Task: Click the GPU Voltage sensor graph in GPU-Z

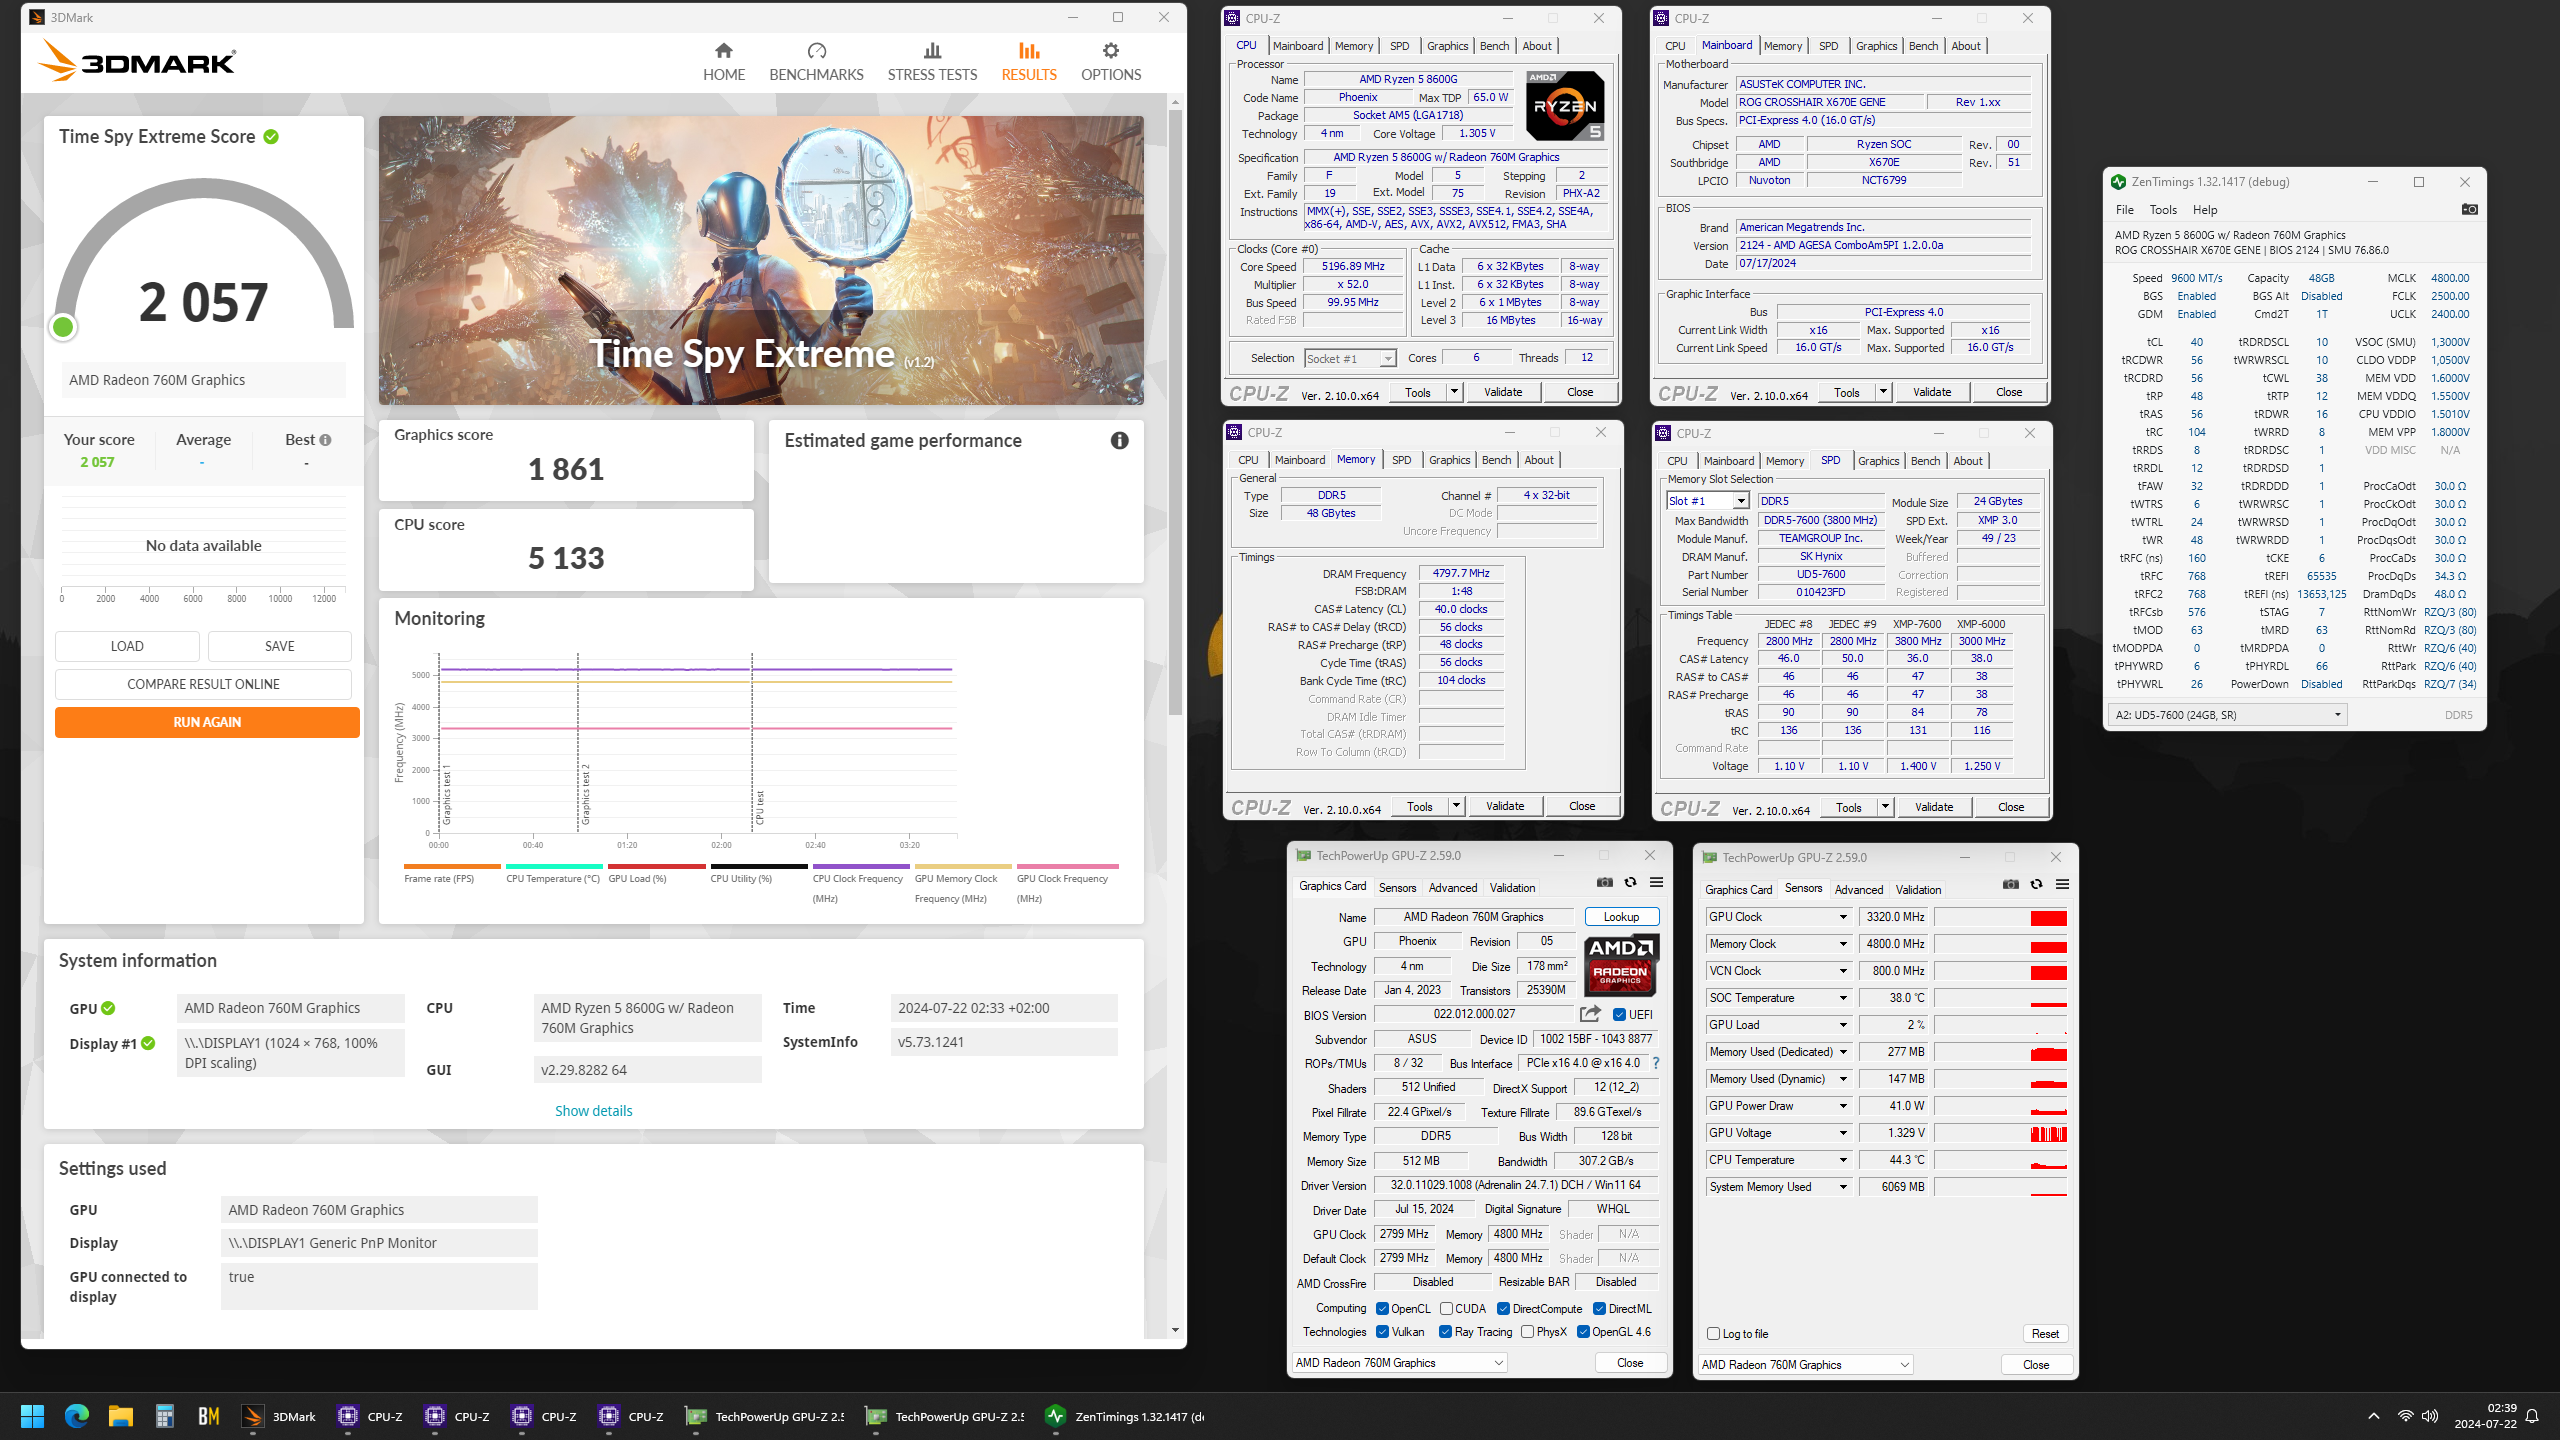Action: (2000, 1133)
